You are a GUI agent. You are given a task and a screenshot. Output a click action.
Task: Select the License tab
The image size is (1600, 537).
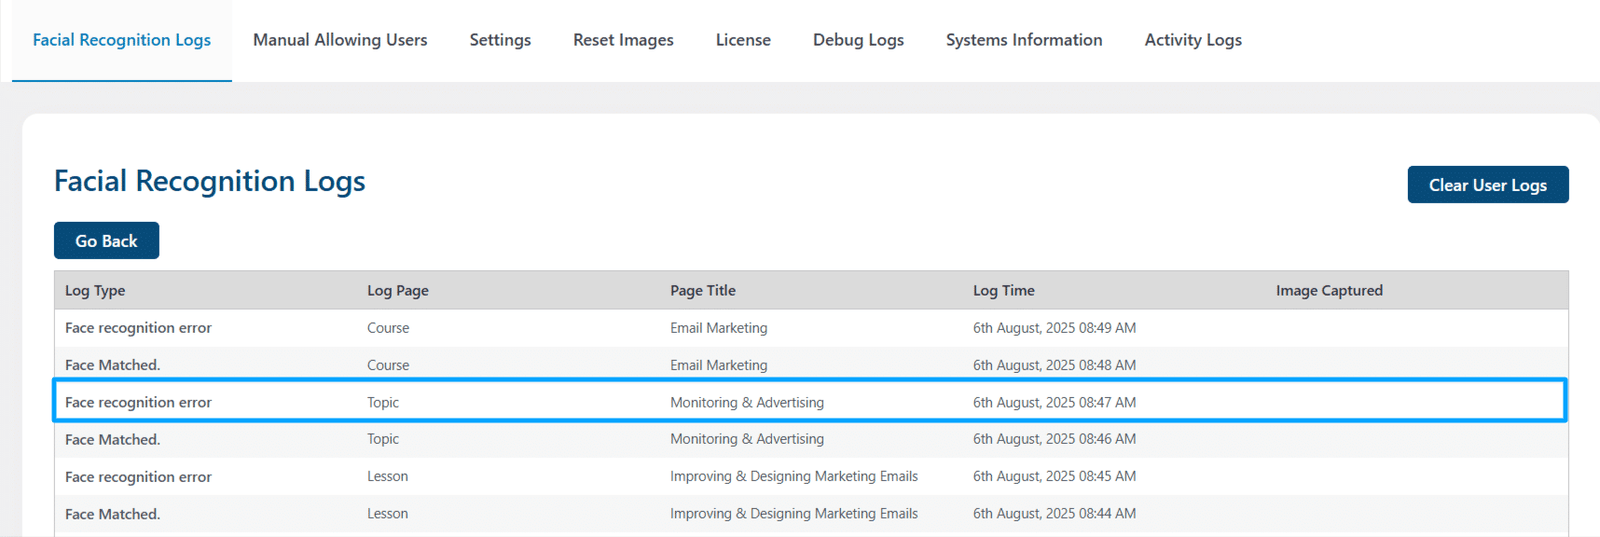pos(743,40)
